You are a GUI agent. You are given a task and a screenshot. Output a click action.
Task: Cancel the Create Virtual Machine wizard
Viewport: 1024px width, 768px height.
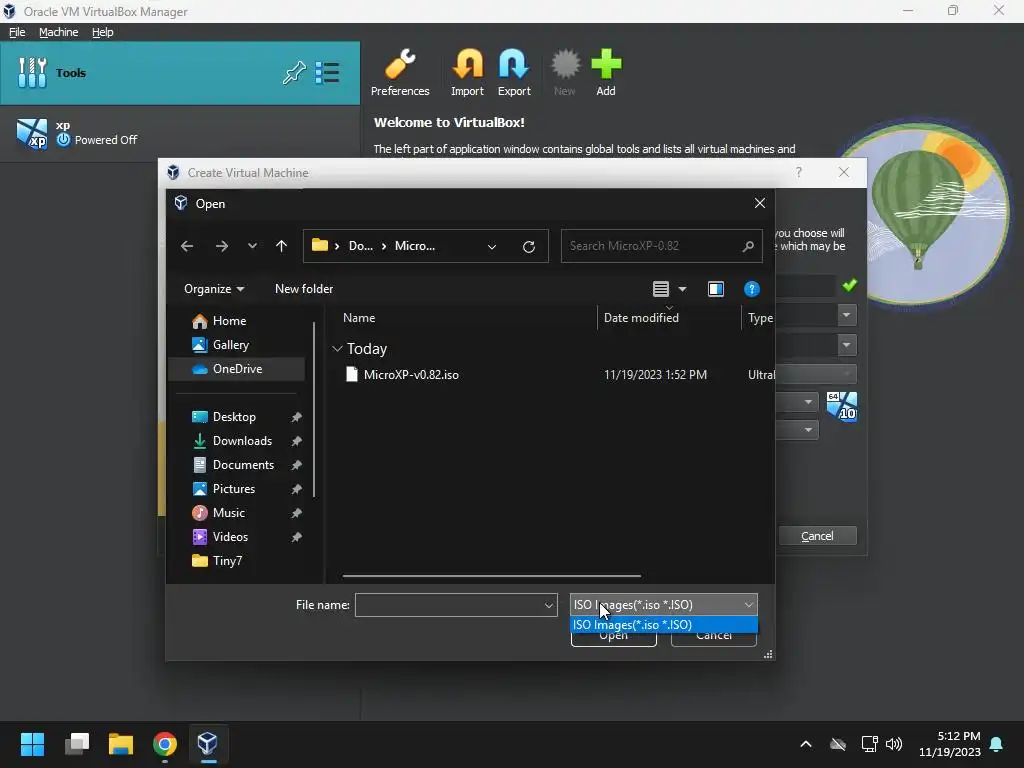point(817,536)
